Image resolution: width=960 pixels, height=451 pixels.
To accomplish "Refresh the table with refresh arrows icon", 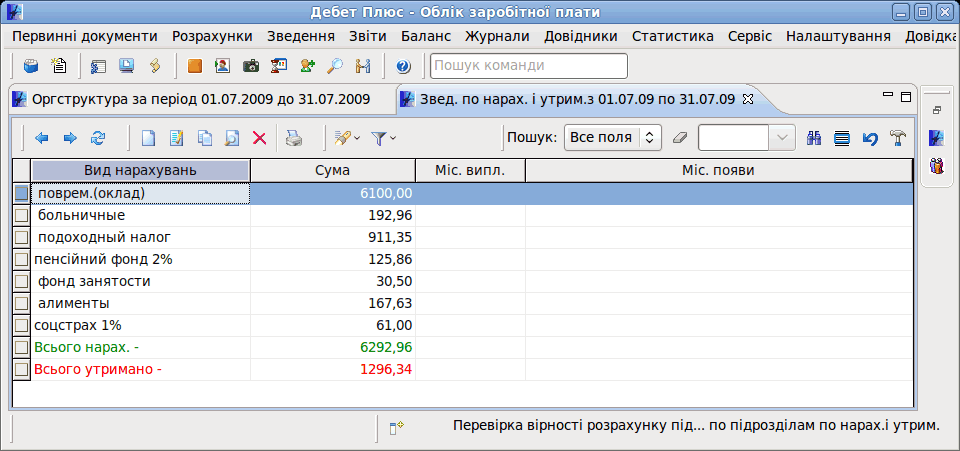I will click(x=98, y=138).
